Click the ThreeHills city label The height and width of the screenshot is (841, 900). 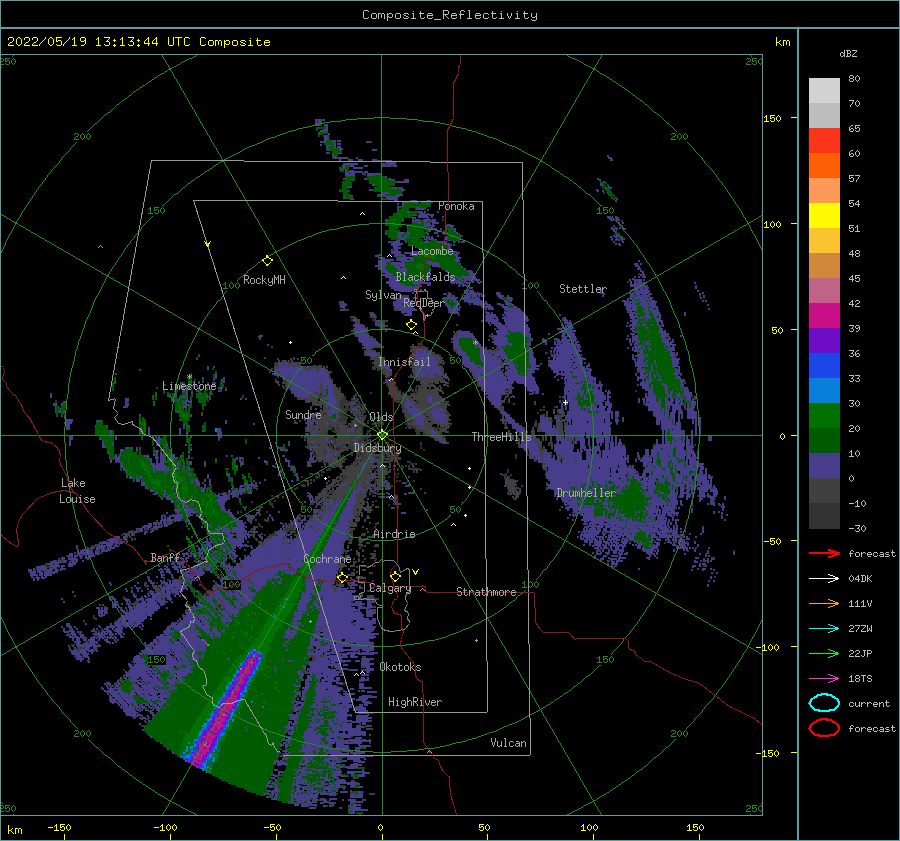pyautogui.click(x=501, y=437)
